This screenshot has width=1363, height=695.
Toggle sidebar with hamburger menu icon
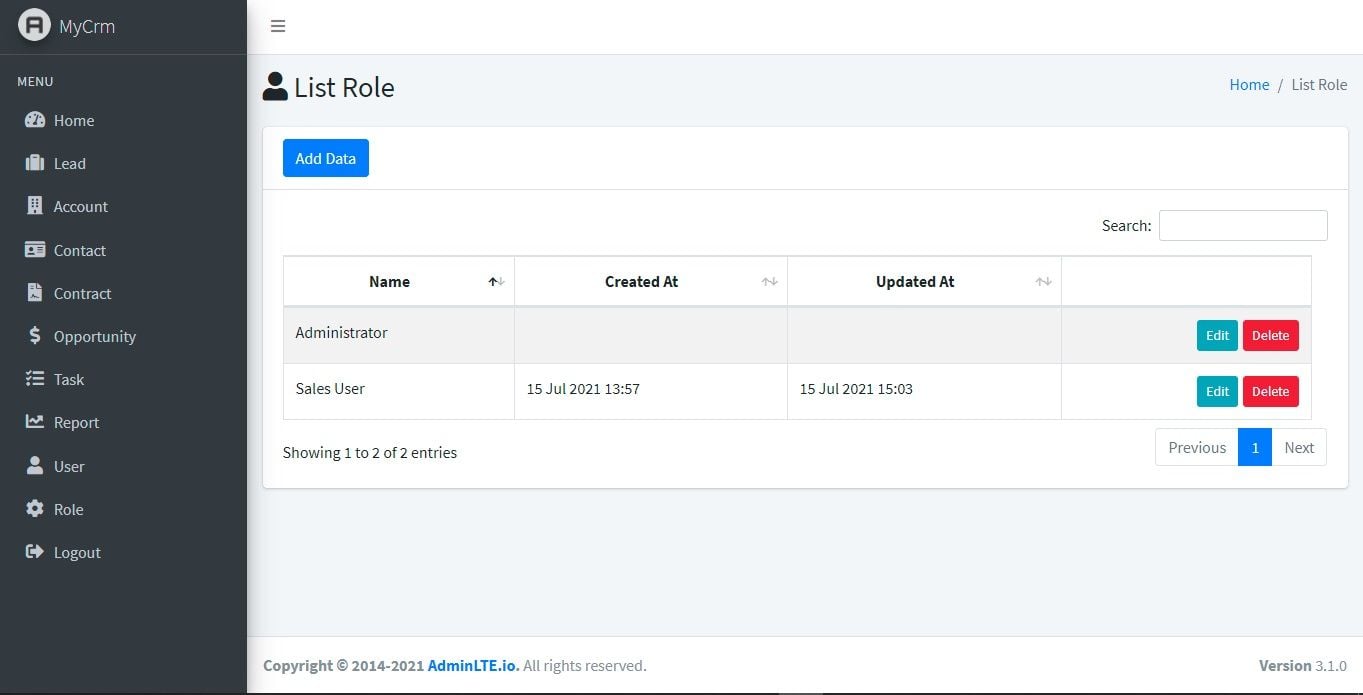pos(278,26)
